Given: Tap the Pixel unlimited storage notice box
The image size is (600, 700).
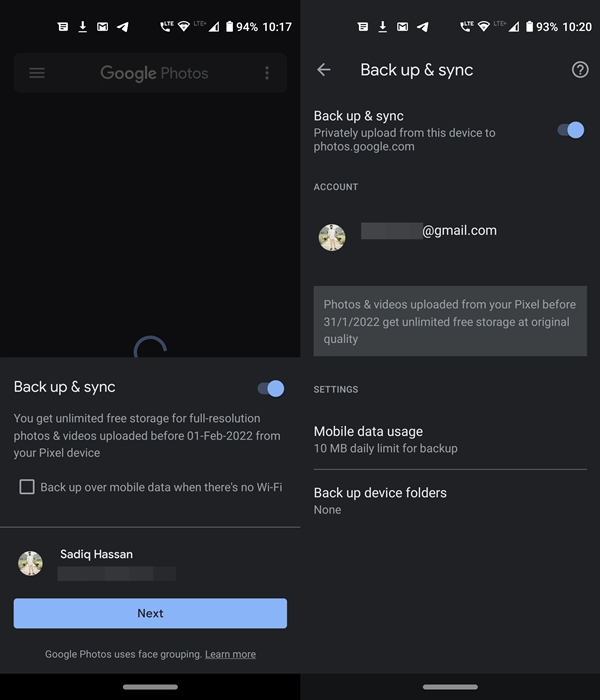Looking at the screenshot, I should point(449,322).
